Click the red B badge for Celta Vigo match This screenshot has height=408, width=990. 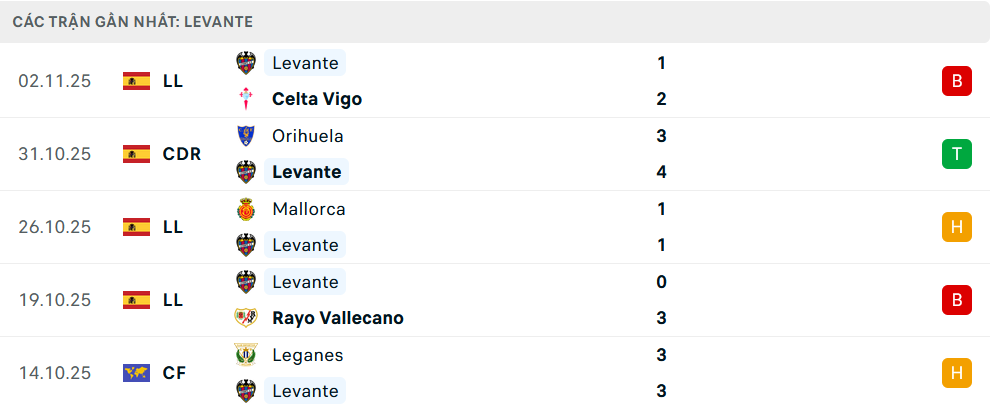[956, 81]
